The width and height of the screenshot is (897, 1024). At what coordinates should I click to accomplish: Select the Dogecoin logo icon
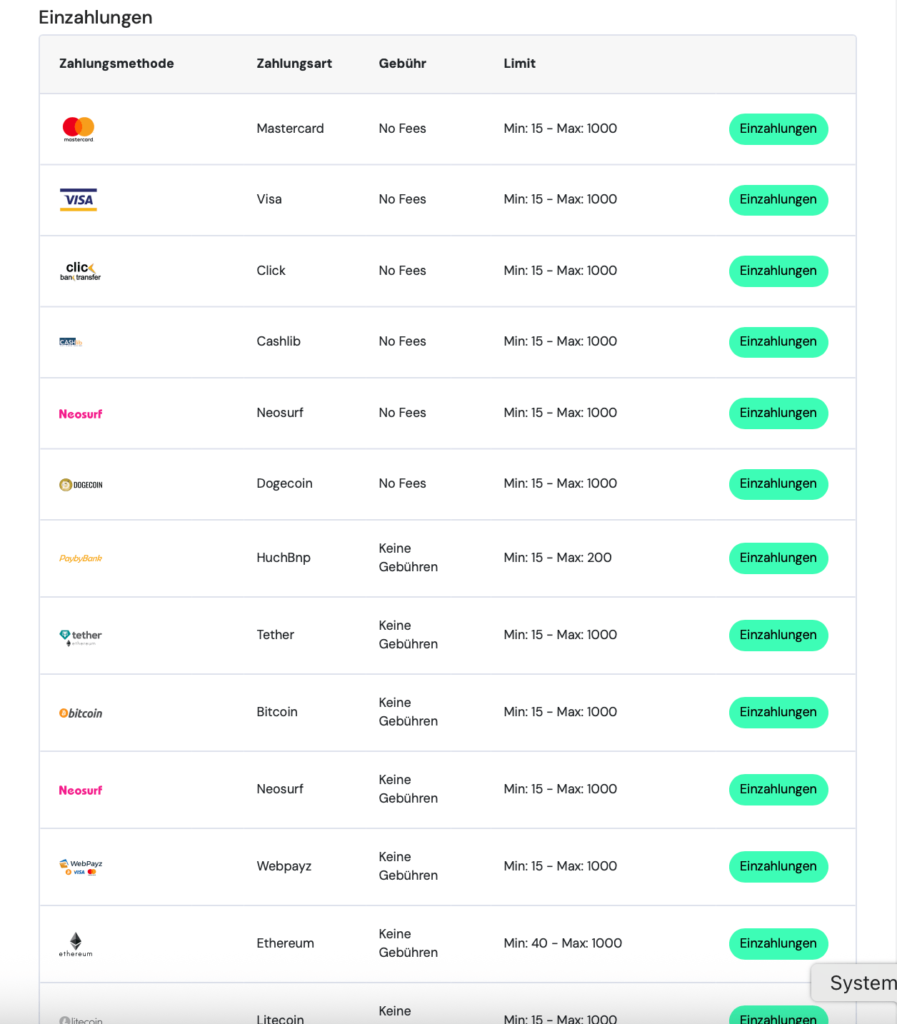pyautogui.click(x=81, y=485)
